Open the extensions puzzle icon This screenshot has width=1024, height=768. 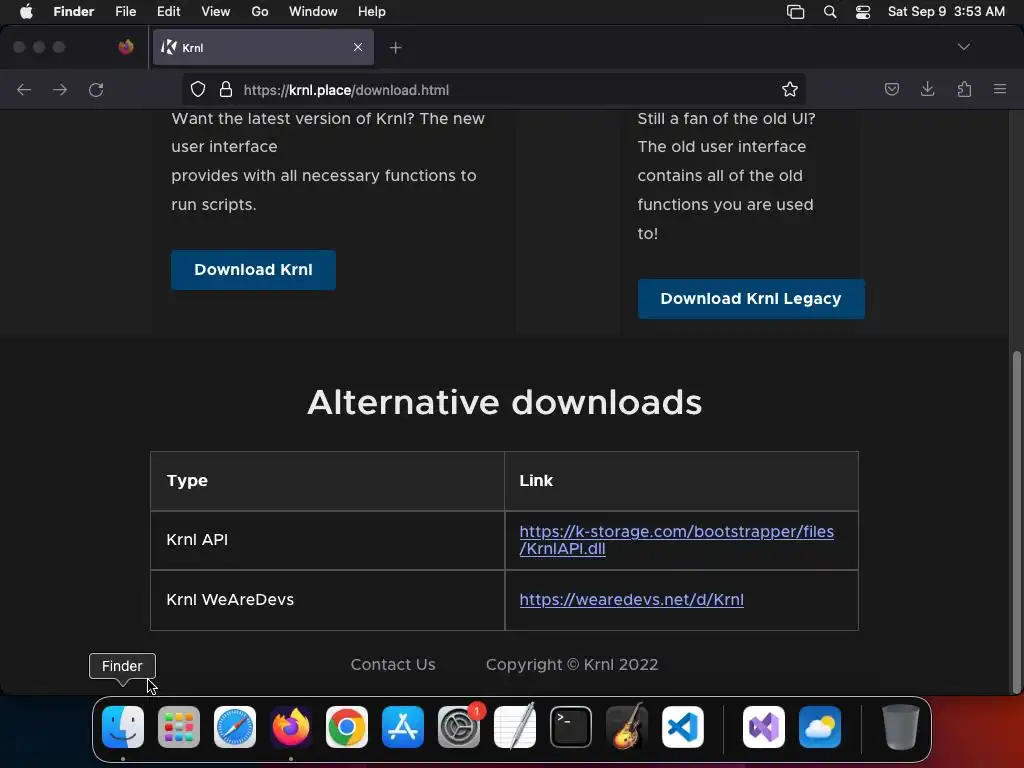(x=964, y=89)
